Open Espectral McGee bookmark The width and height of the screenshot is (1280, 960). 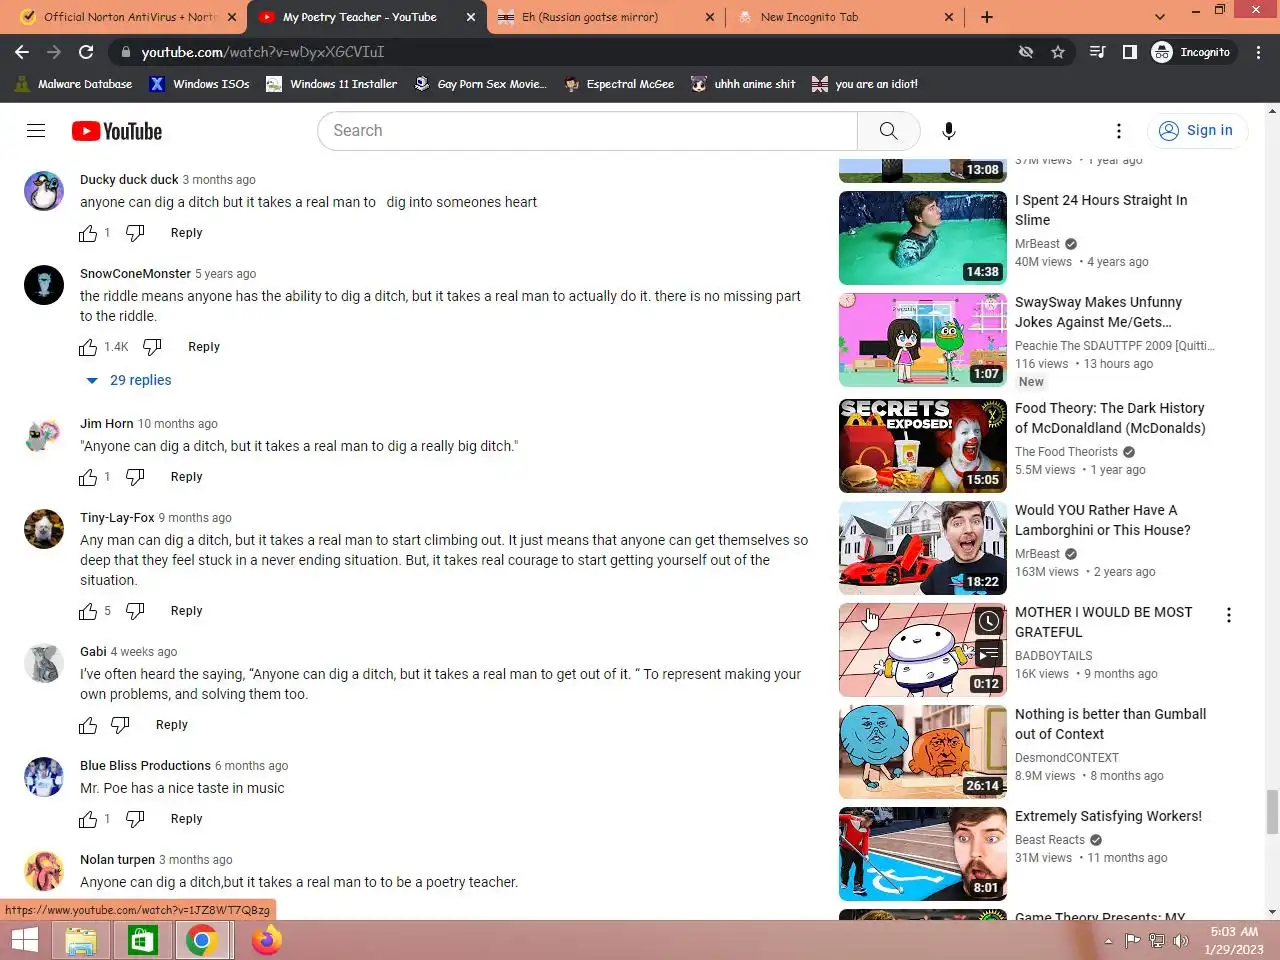pyautogui.click(x=619, y=84)
